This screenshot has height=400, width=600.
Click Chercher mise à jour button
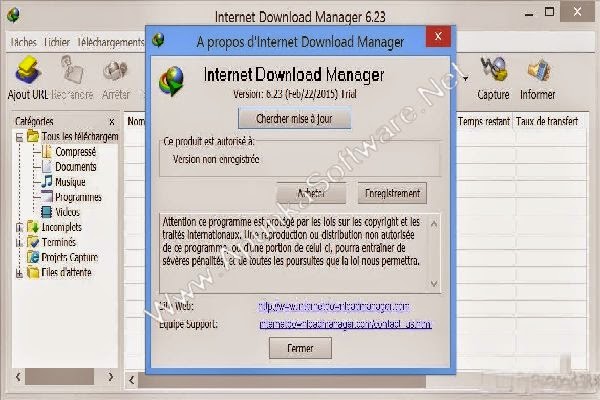294,119
